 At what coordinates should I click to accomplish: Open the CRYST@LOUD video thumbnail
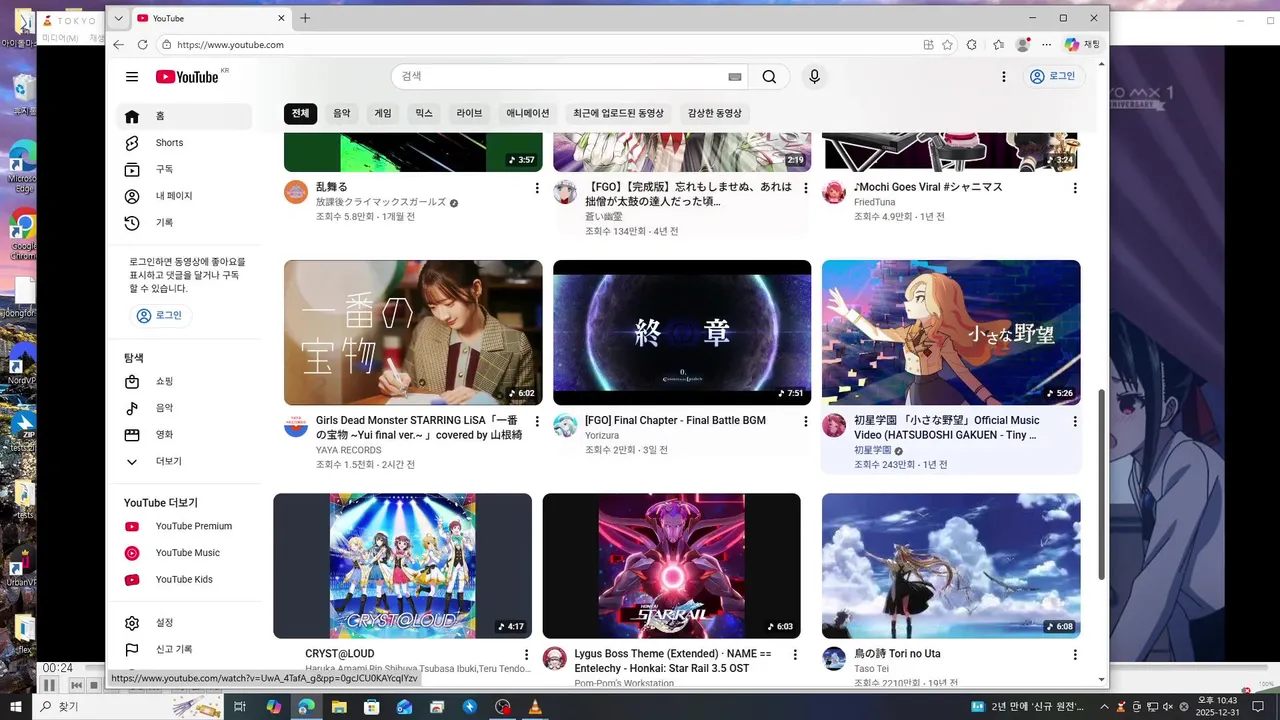[x=403, y=566]
